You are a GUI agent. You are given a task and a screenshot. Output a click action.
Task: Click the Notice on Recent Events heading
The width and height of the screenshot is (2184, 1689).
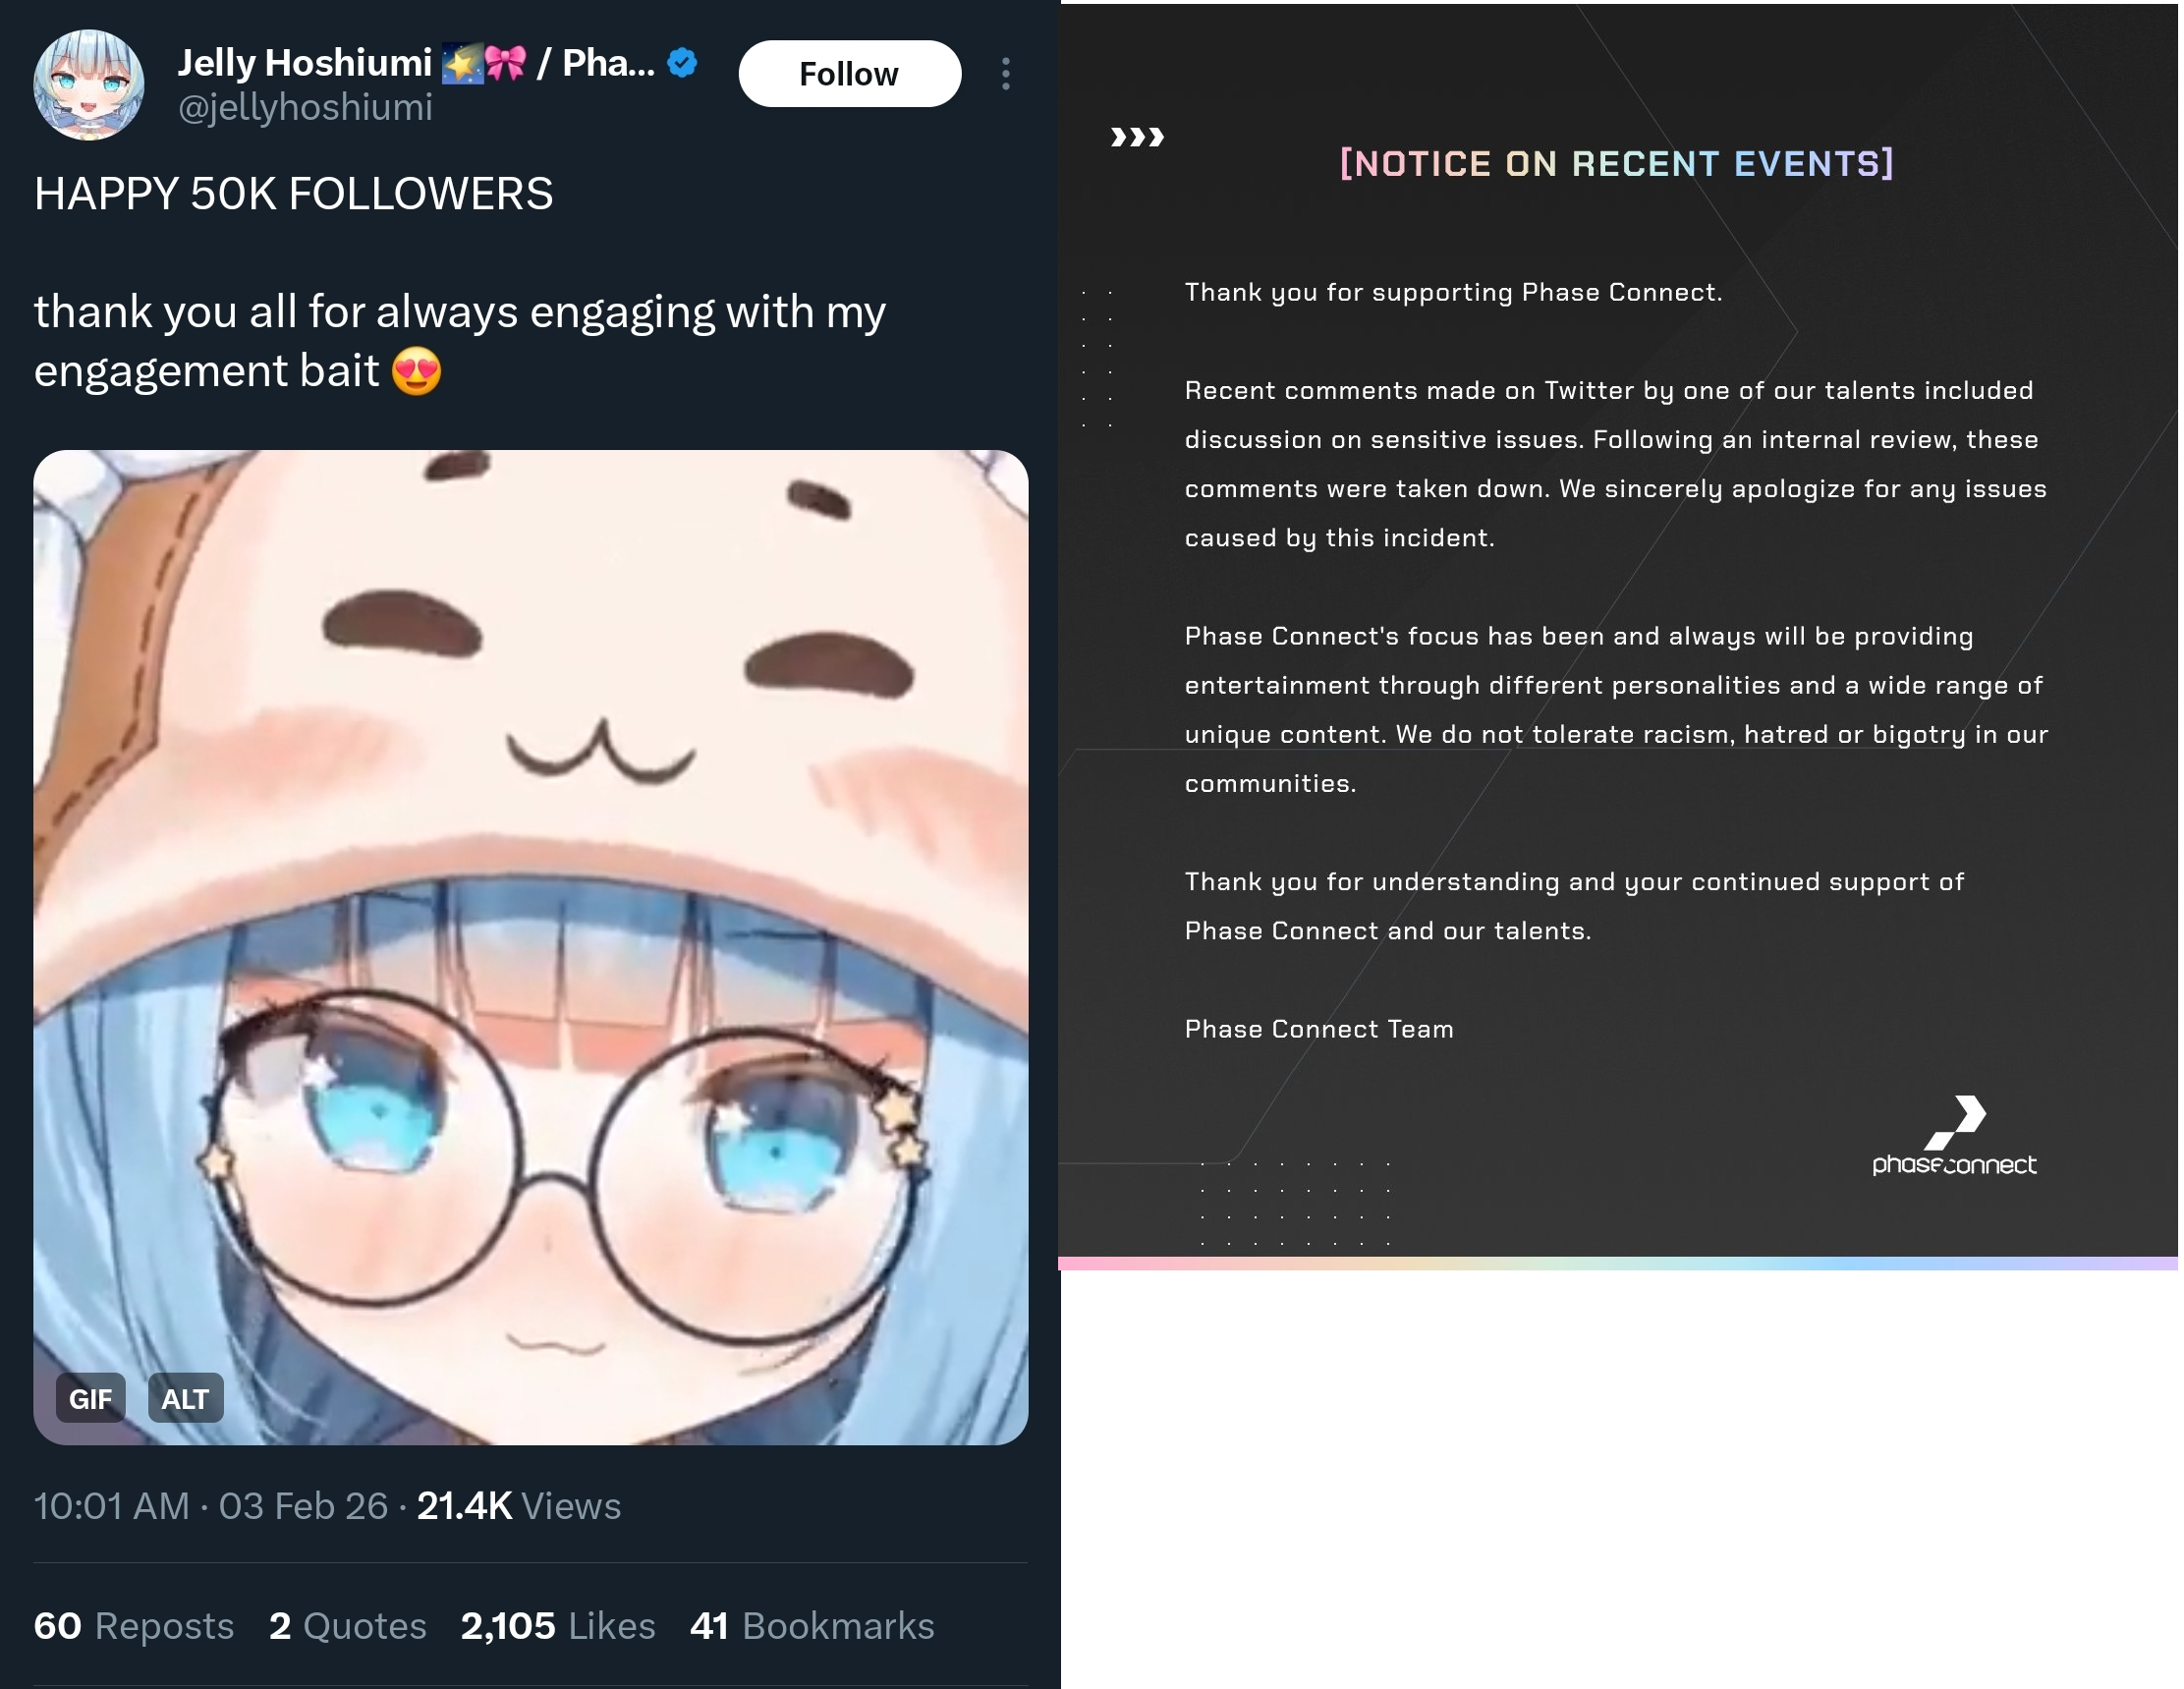point(1617,163)
